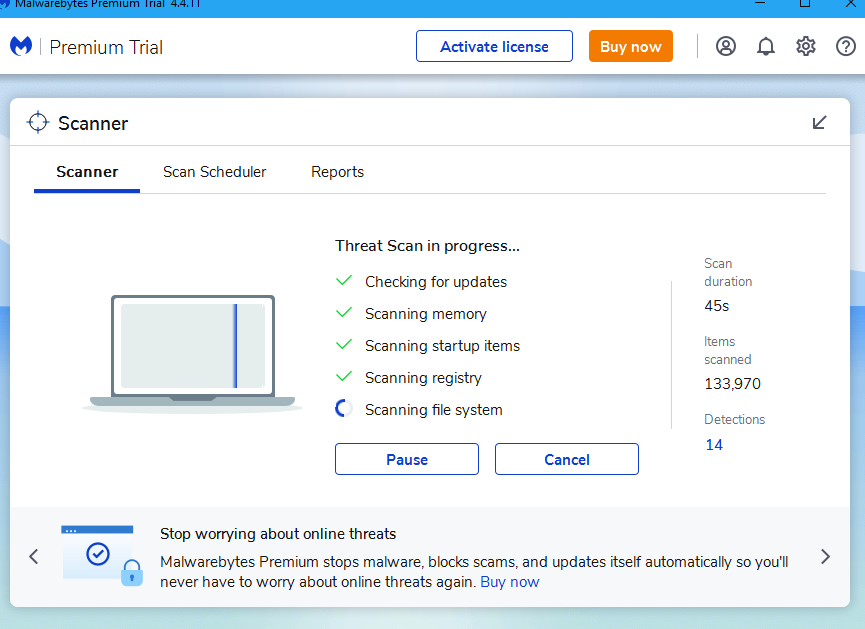Open notifications bell icon

[765, 46]
